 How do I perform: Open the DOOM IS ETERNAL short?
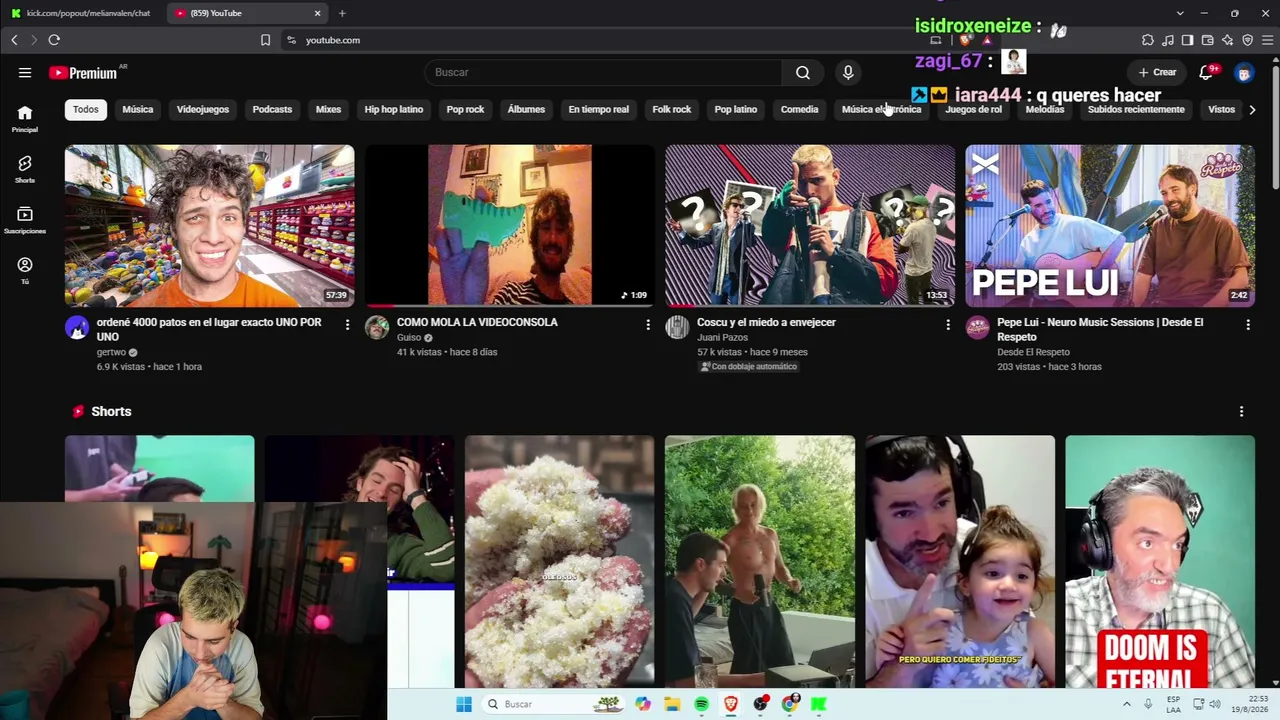[x=1160, y=562]
